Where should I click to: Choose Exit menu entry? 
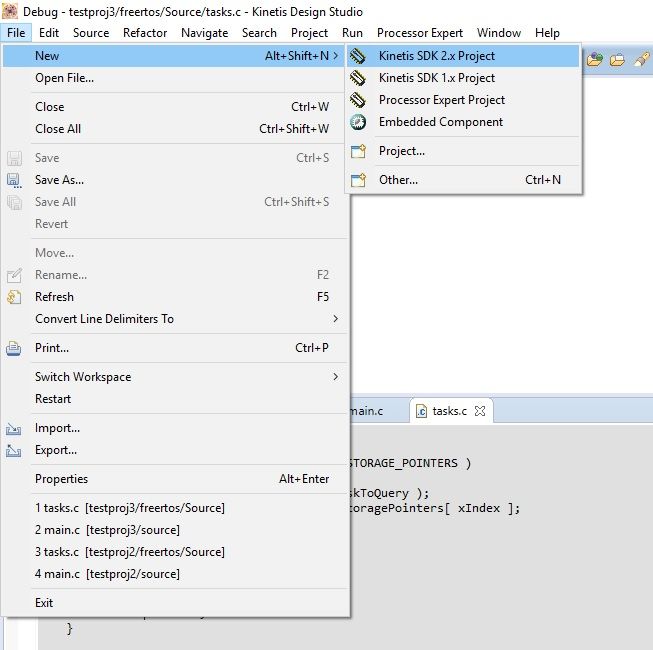pyautogui.click(x=175, y=603)
